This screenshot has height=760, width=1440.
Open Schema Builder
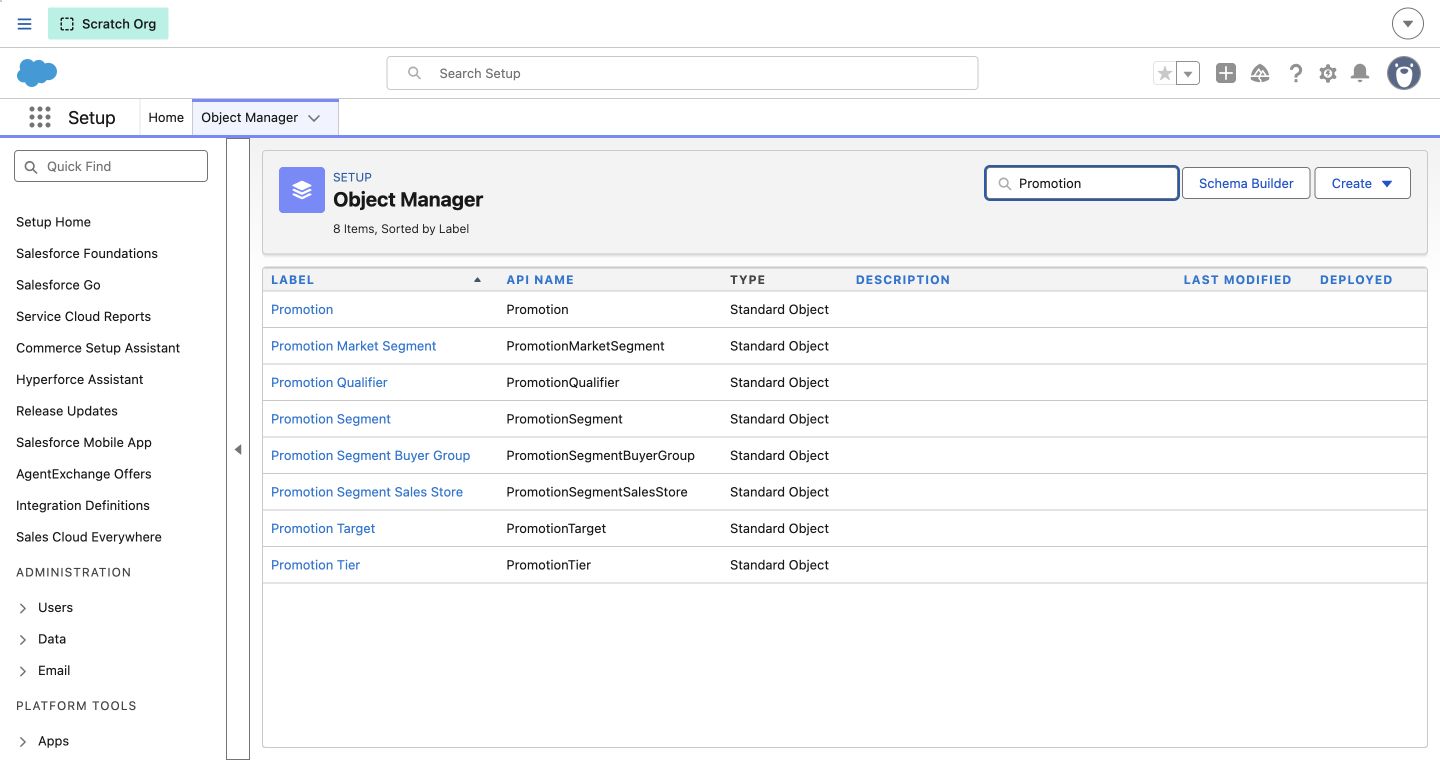click(x=1246, y=183)
